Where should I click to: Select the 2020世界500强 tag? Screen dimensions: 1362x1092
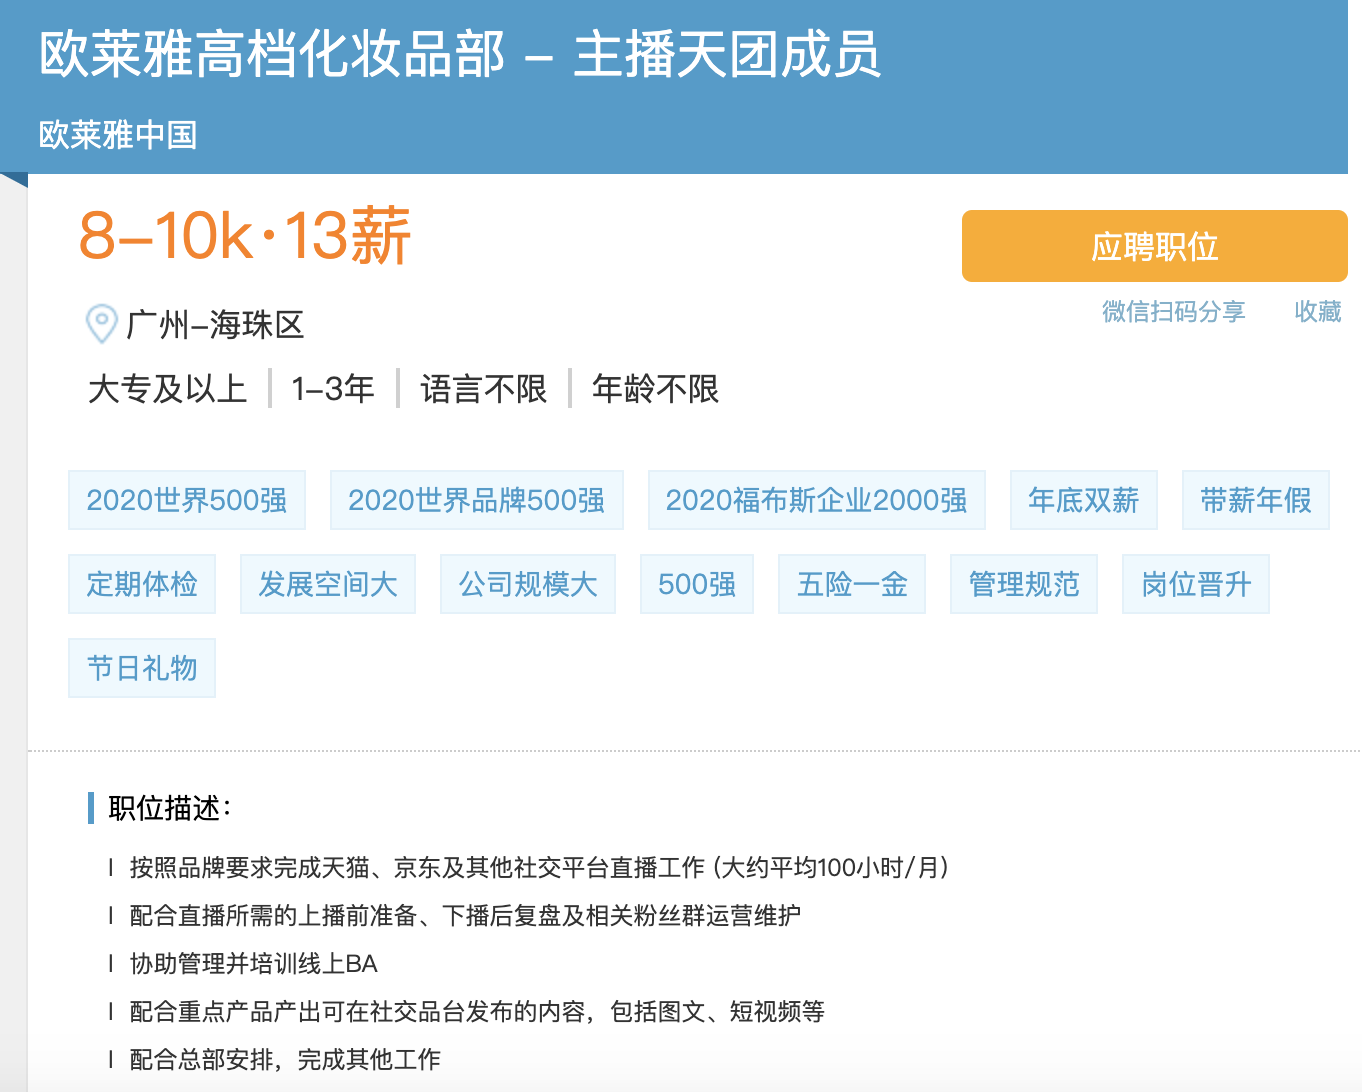[187, 500]
